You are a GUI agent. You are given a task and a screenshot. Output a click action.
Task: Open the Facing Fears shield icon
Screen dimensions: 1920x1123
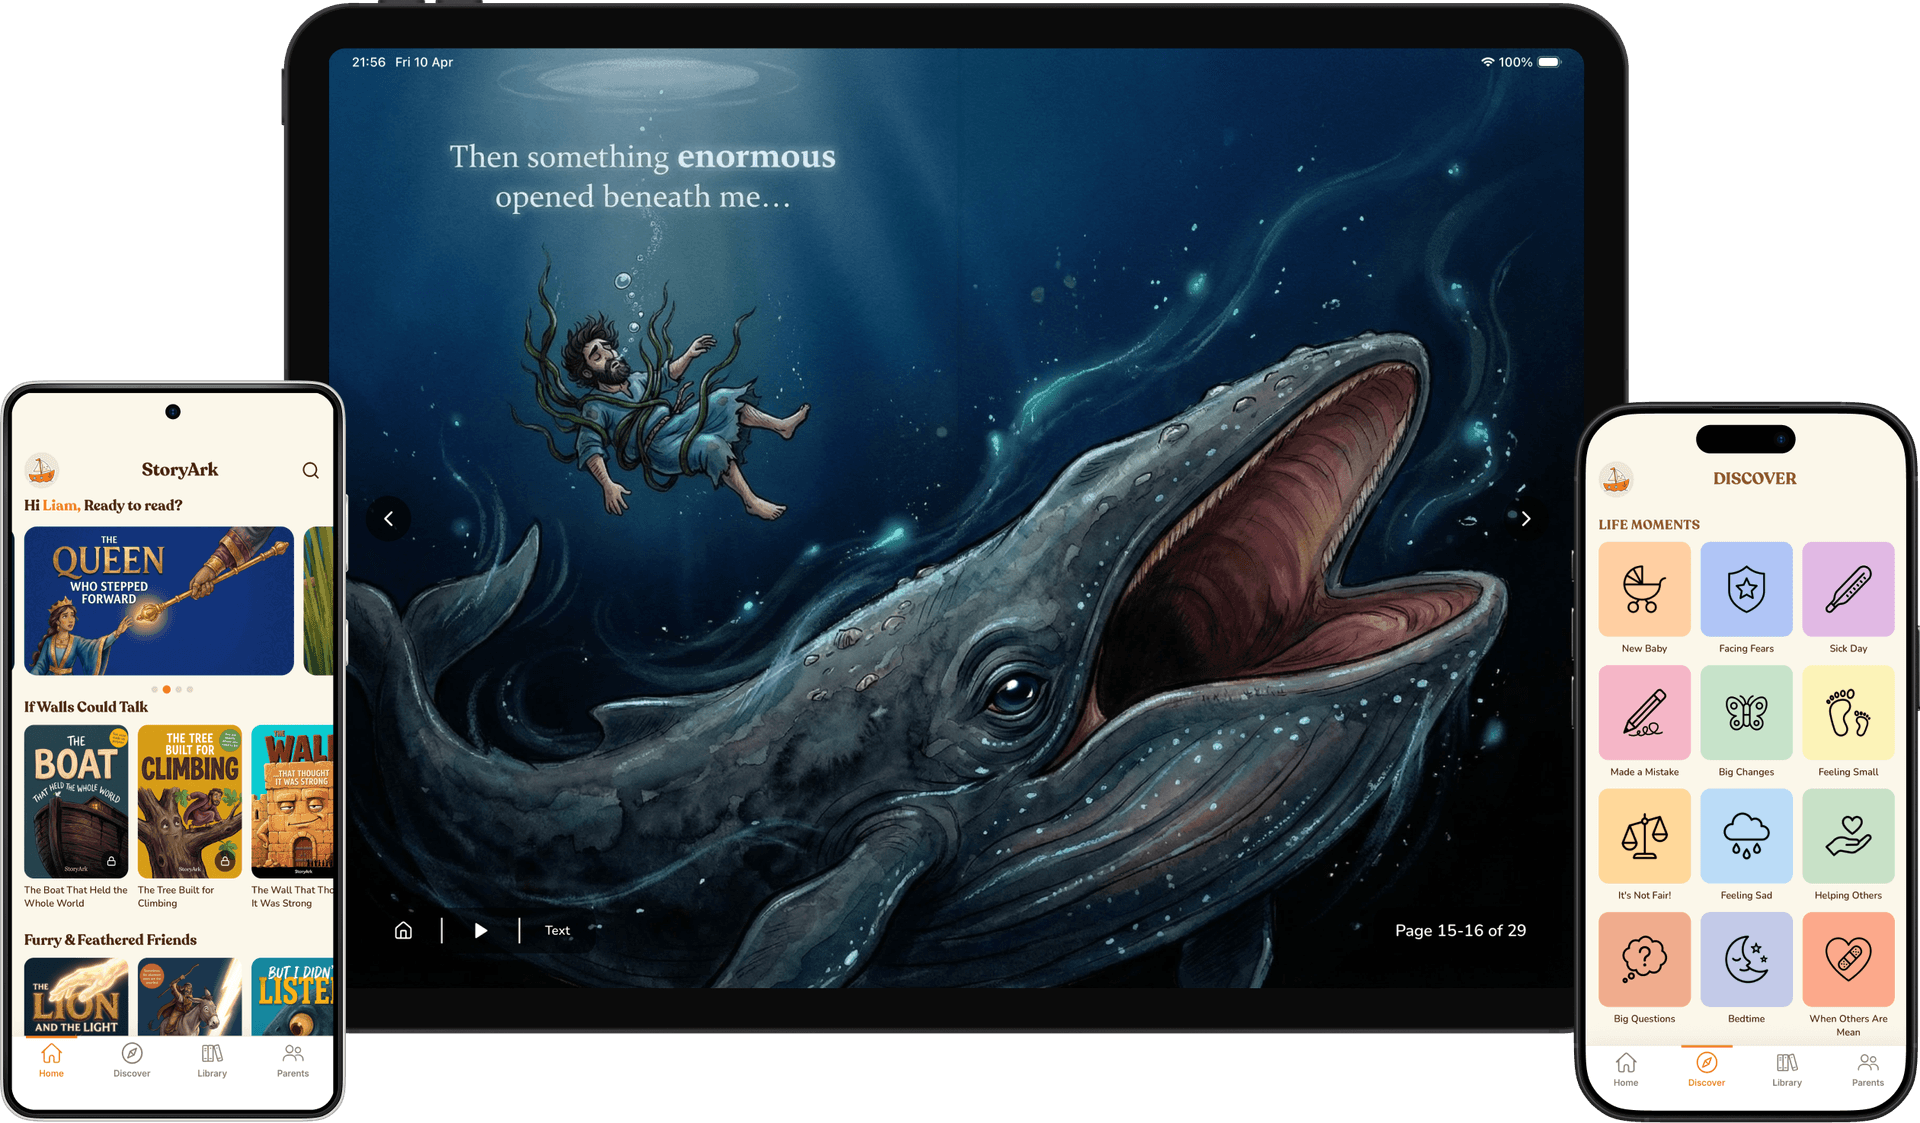tap(1746, 589)
